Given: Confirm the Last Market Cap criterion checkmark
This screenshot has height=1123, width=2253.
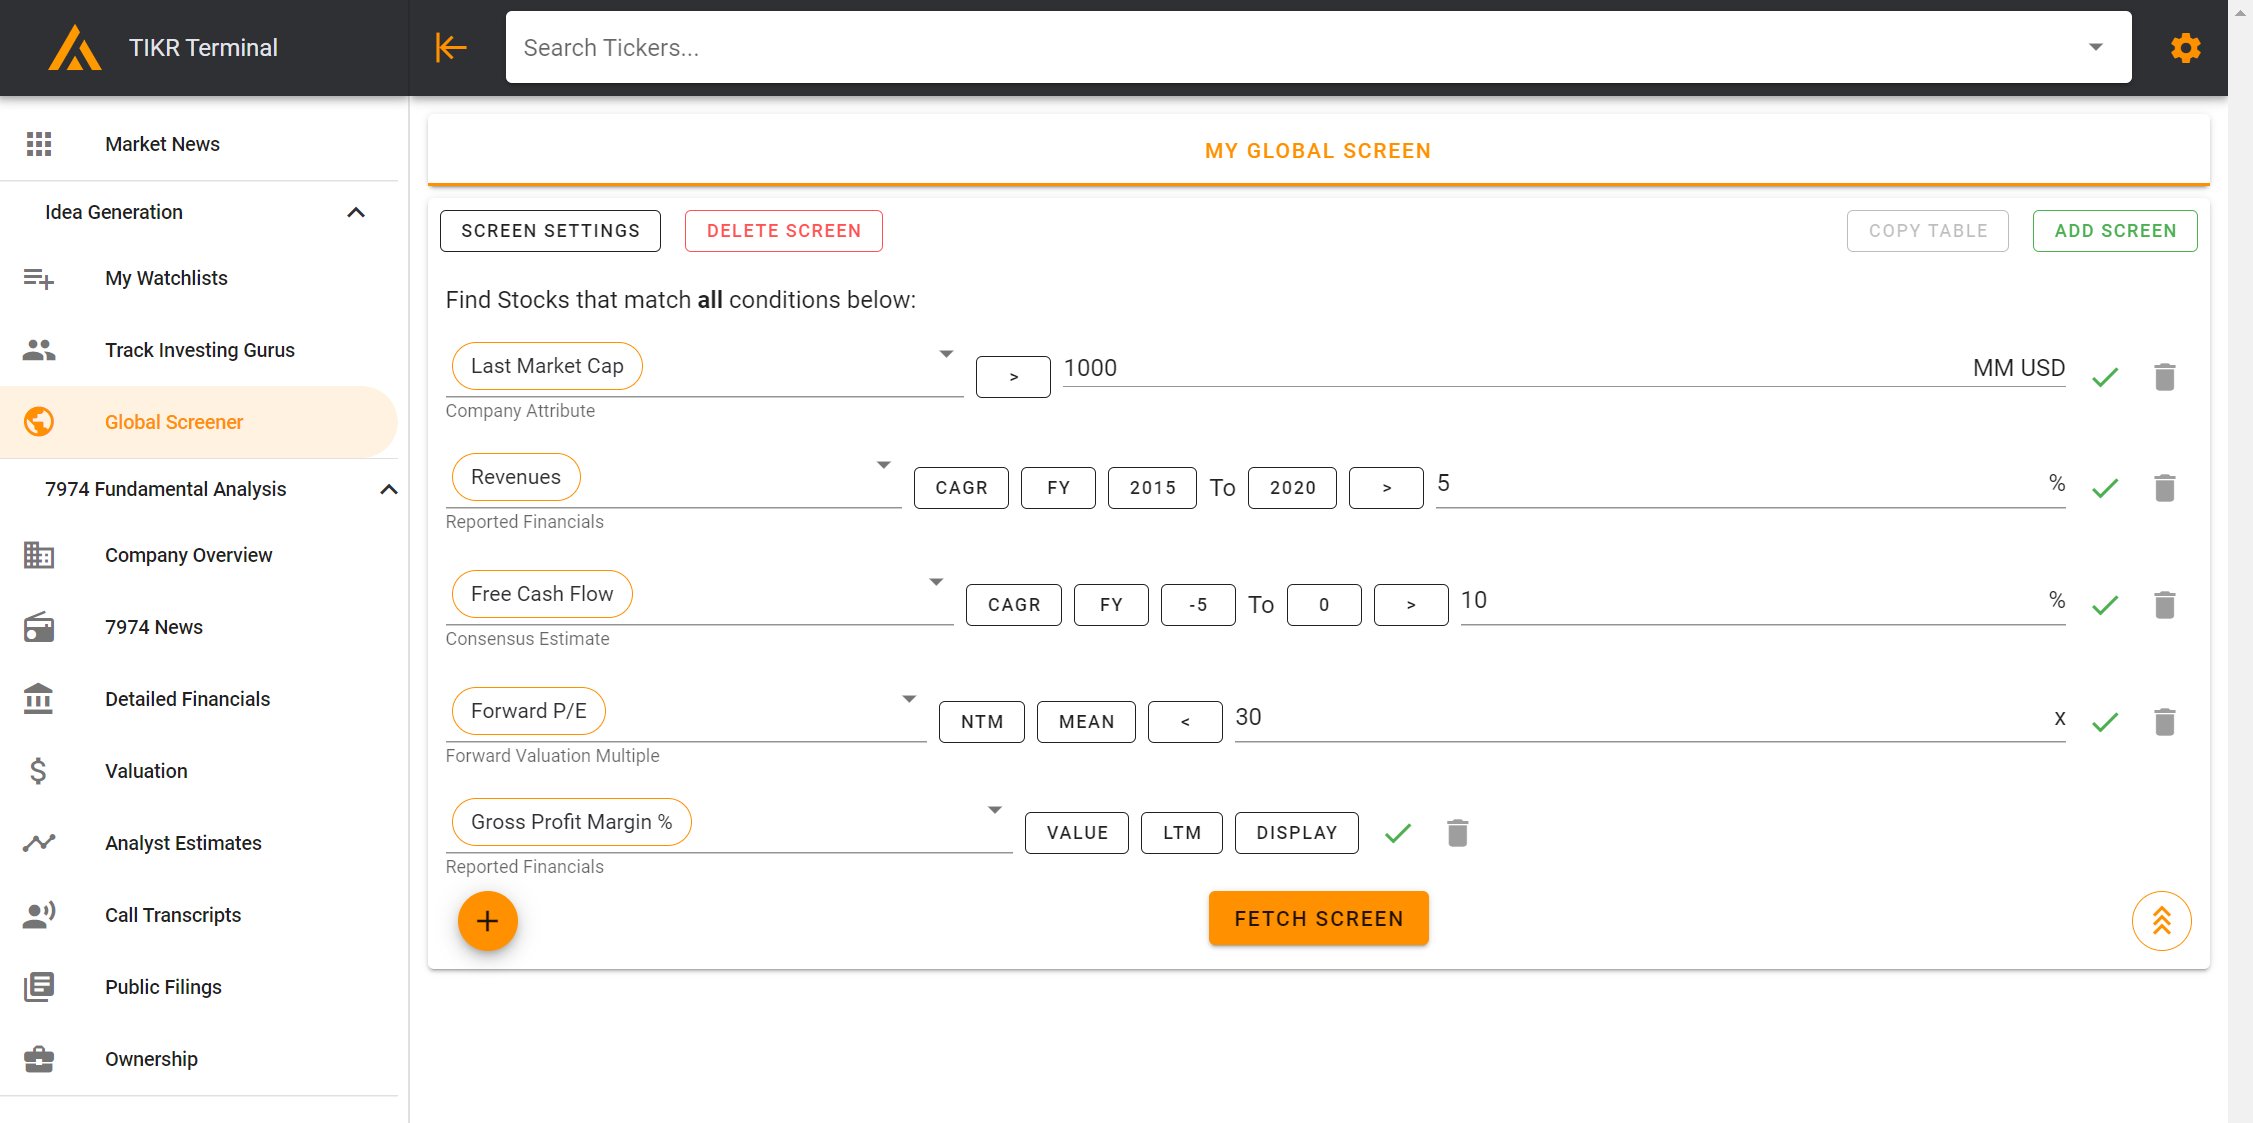Looking at the screenshot, I should (2105, 377).
